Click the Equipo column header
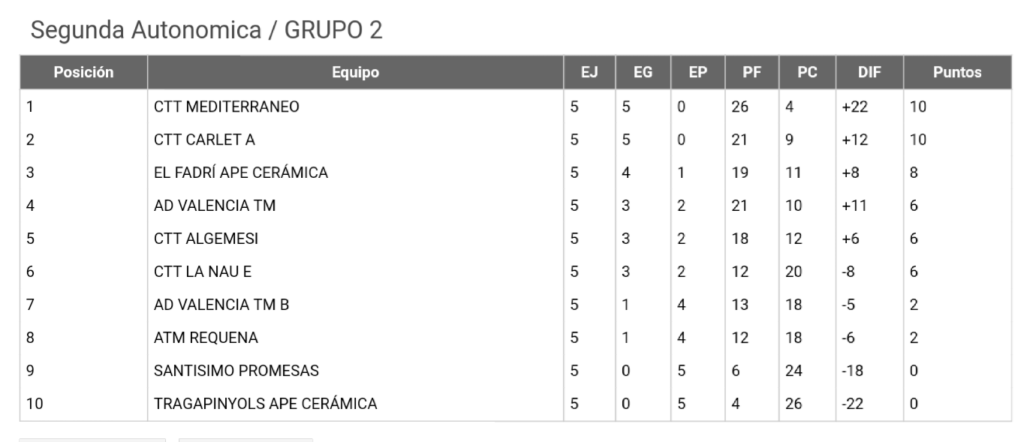 tap(355, 72)
